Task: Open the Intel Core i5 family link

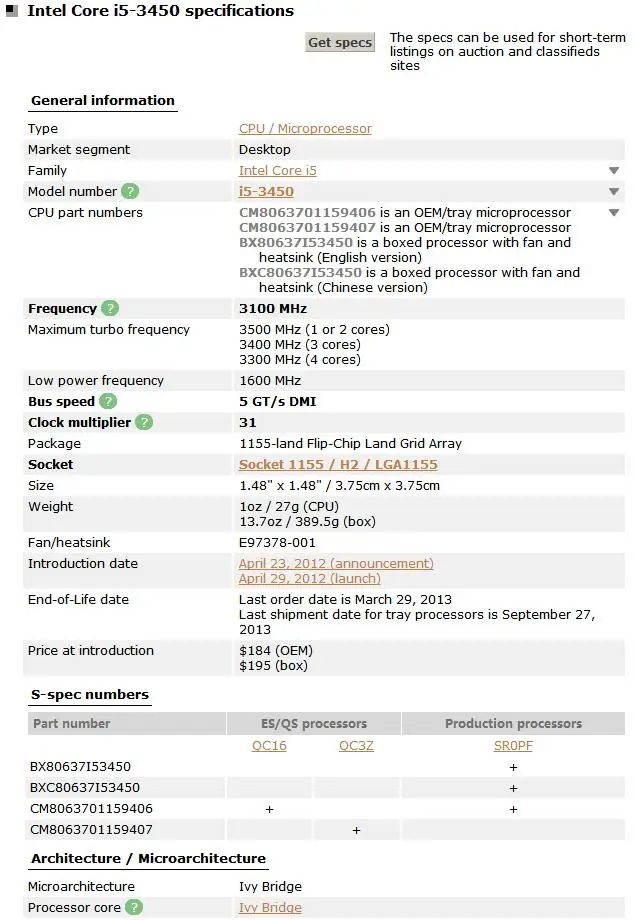Action: click(x=278, y=171)
